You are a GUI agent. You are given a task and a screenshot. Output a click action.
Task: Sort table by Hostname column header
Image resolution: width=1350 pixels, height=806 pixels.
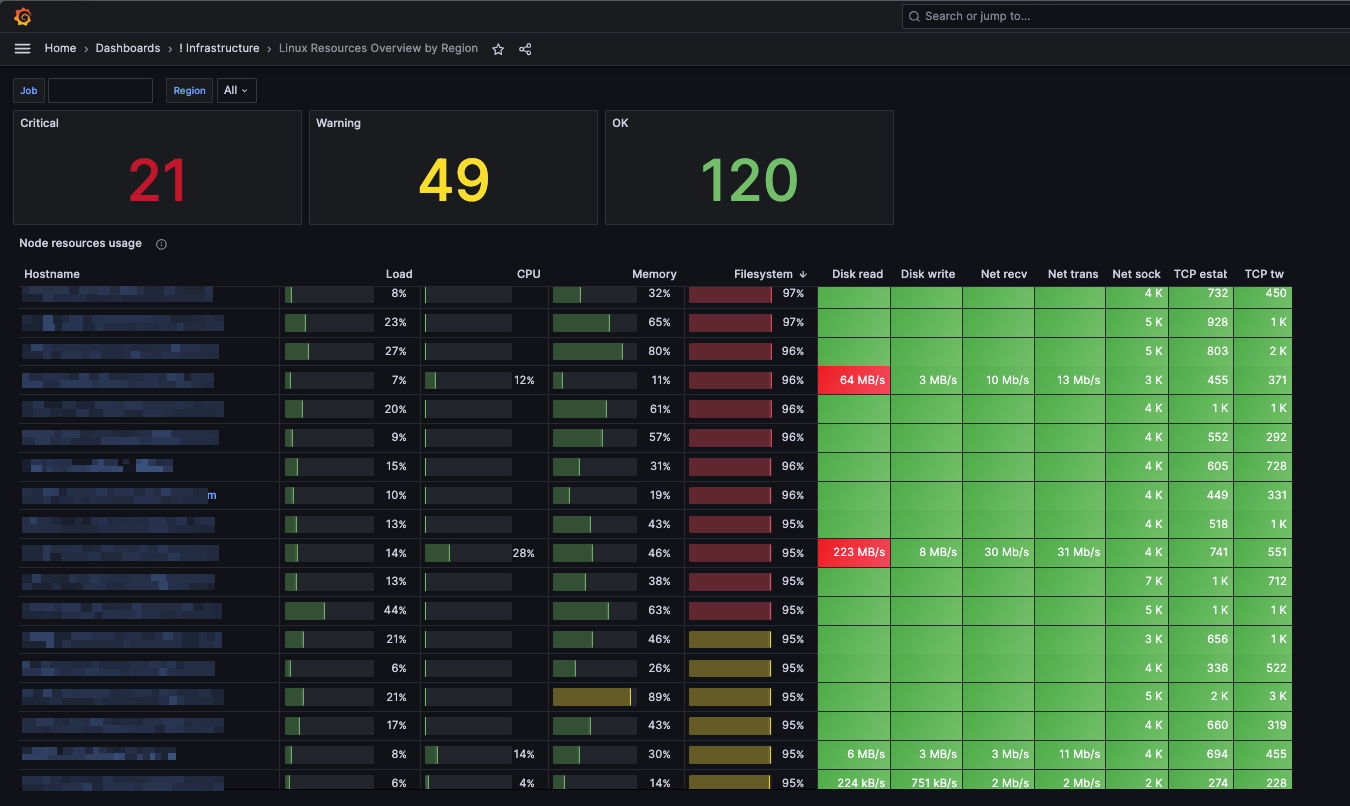(52, 274)
